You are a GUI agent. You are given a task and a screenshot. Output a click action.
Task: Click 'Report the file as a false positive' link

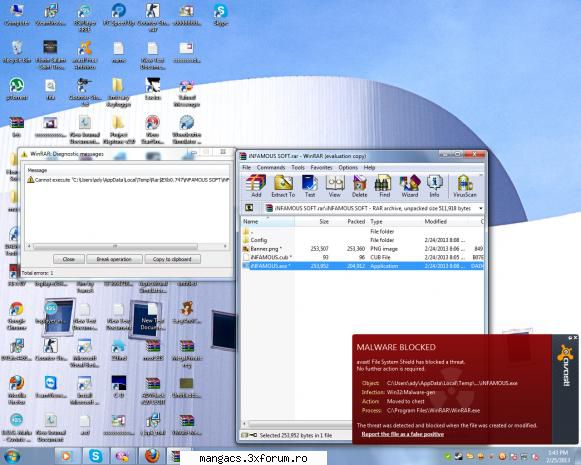pos(402,434)
